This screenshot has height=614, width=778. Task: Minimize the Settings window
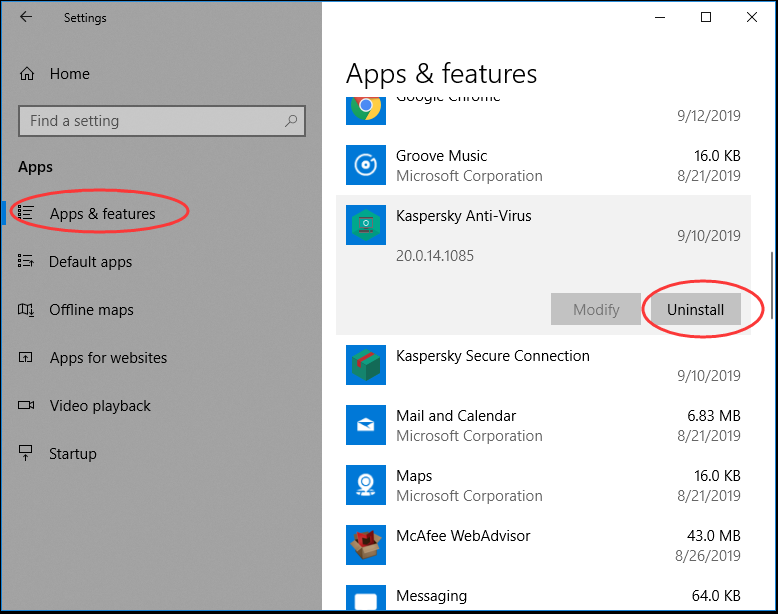point(660,17)
